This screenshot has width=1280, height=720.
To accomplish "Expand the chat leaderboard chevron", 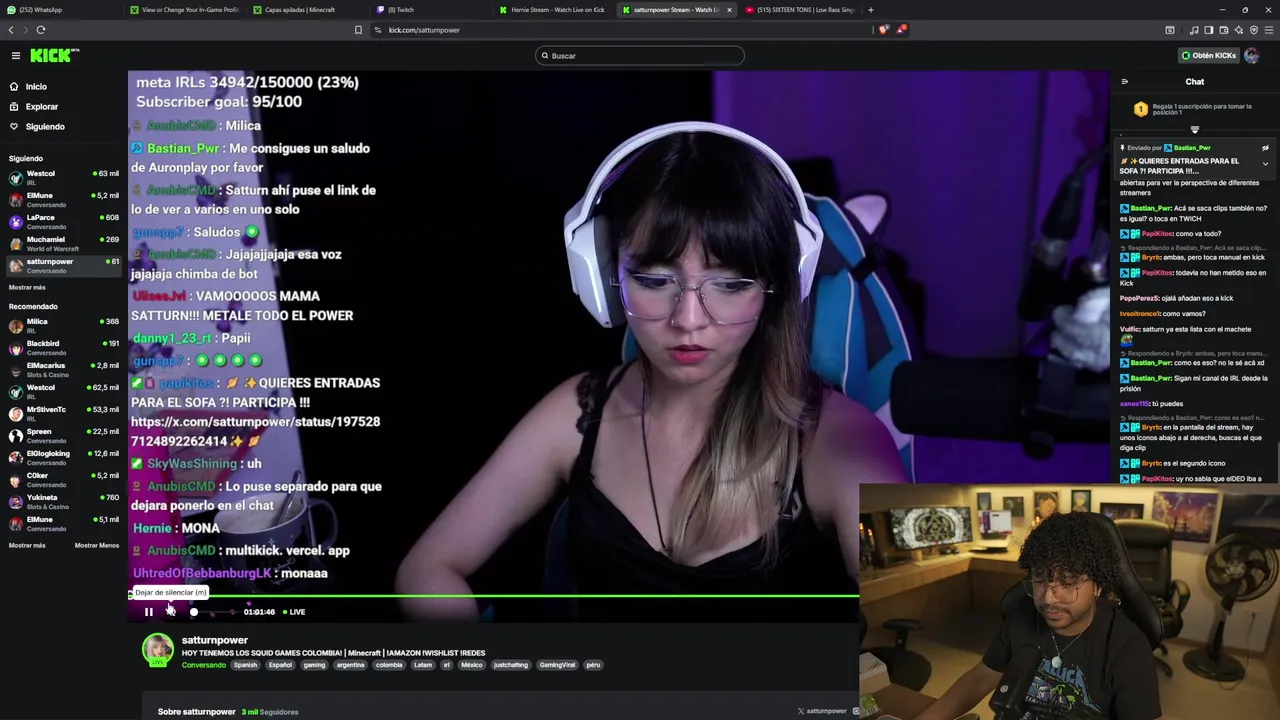I will tap(1194, 130).
